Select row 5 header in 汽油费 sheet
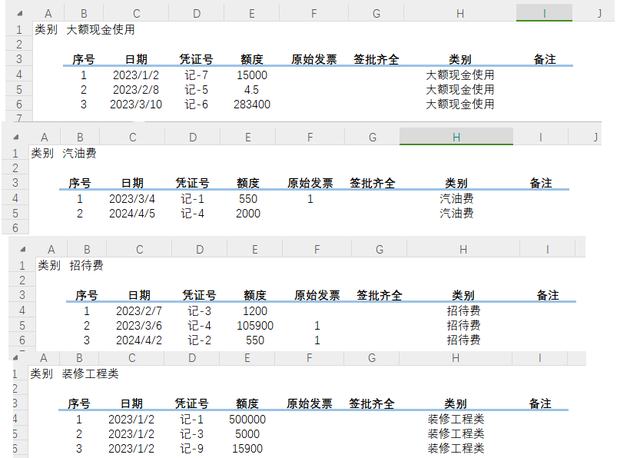The width and height of the screenshot is (640, 458). coord(16,213)
